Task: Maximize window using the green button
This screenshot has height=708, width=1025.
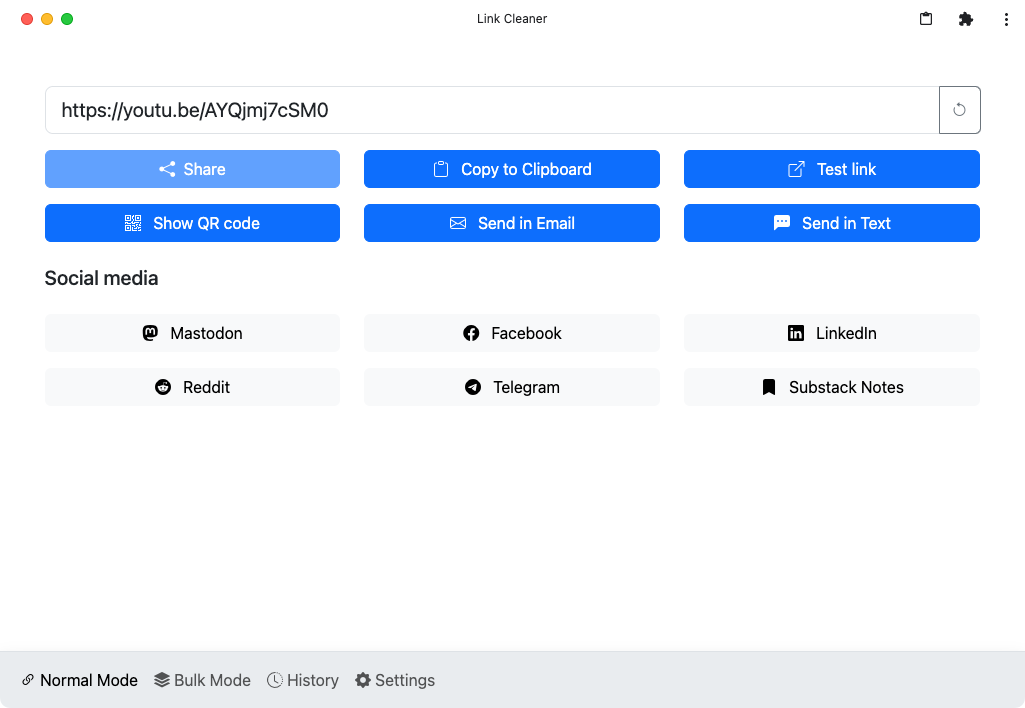Action: (67, 19)
